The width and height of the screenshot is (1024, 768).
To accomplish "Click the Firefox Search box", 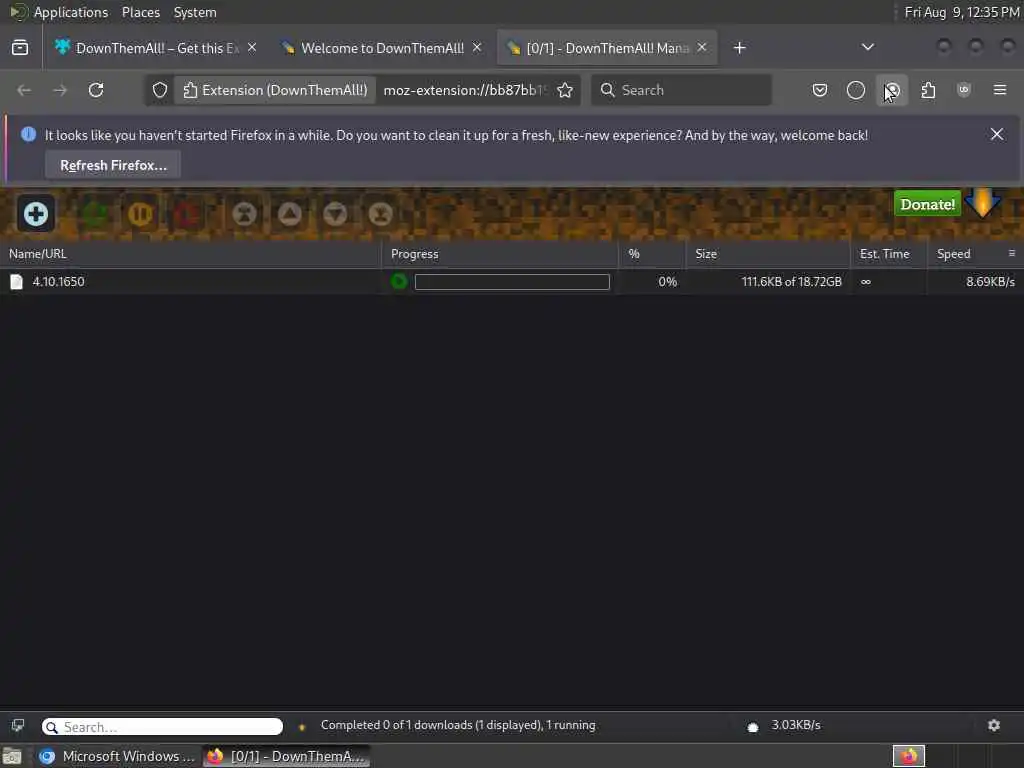I will [681, 90].
